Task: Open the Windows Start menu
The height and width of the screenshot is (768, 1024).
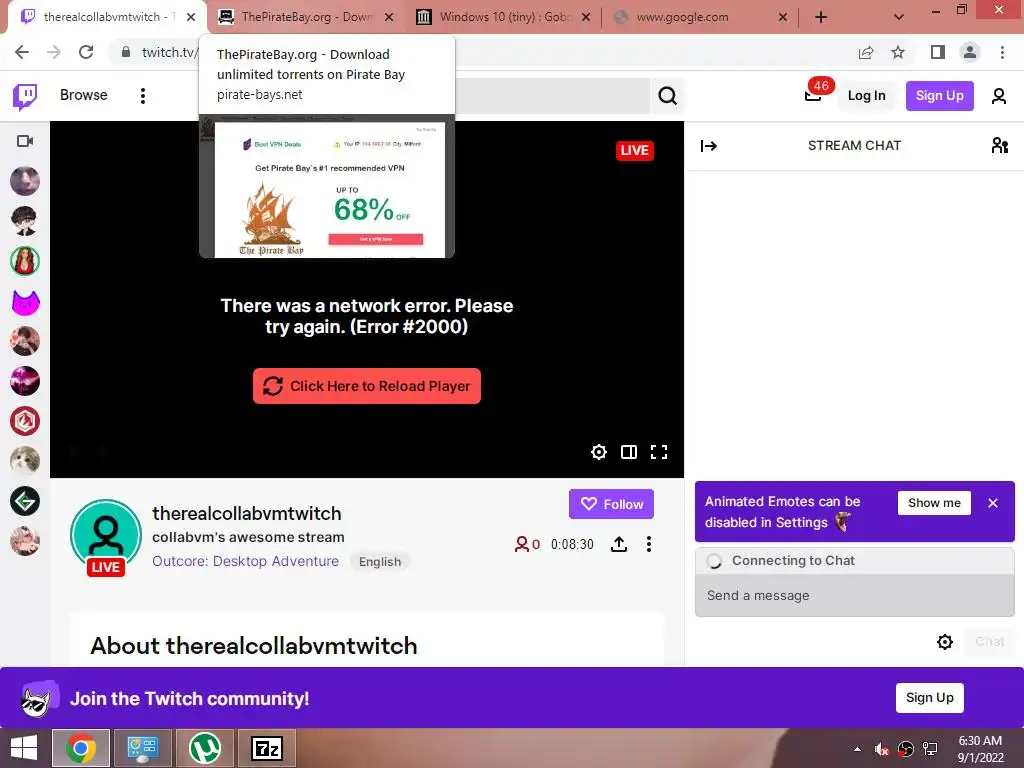Action: pos(24,748)
